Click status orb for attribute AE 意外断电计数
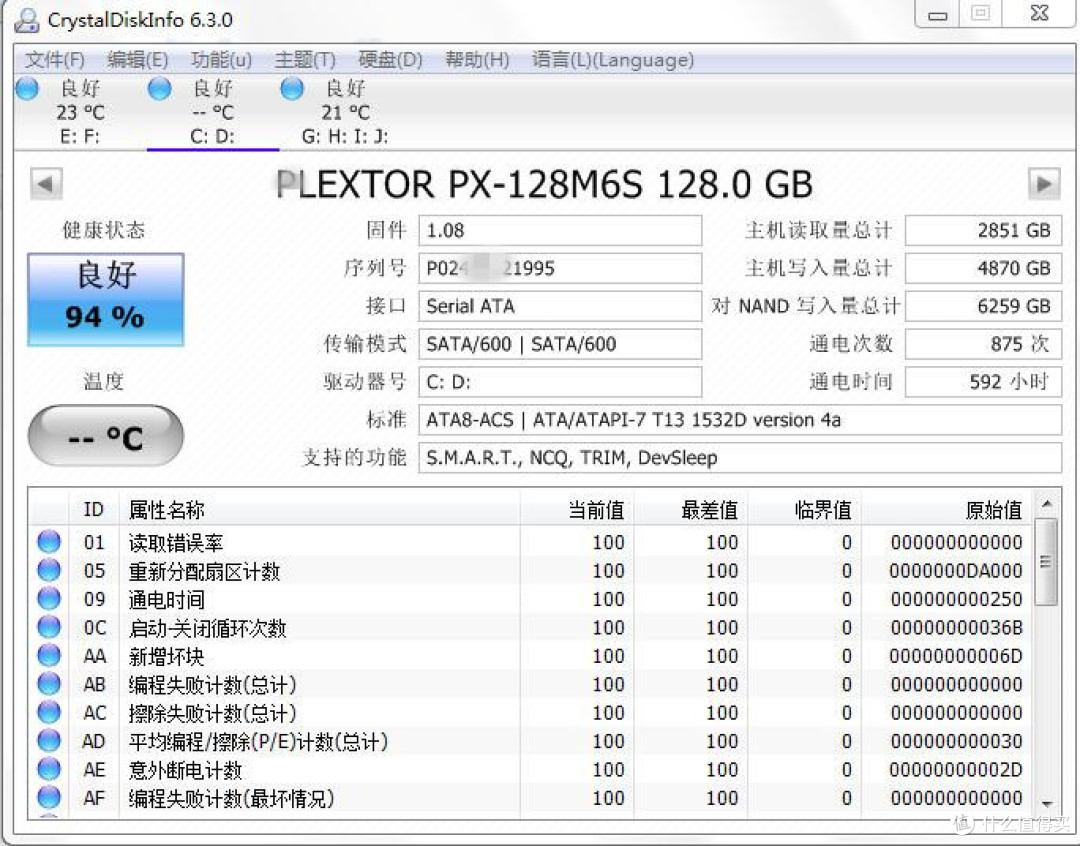Viewport: 1080px width, 846px height. (x=49, y=769)
